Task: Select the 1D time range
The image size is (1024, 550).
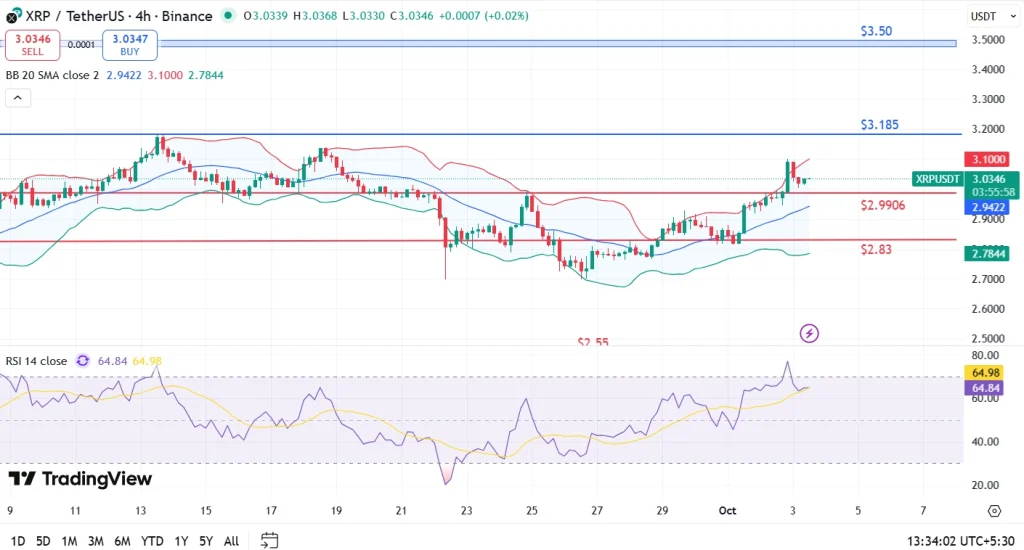Action: point(17,541)
